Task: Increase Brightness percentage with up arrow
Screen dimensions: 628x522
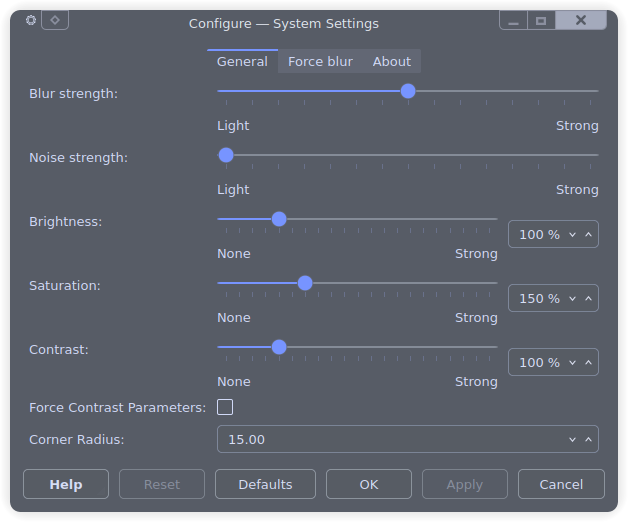Action: tap(588, 234)
